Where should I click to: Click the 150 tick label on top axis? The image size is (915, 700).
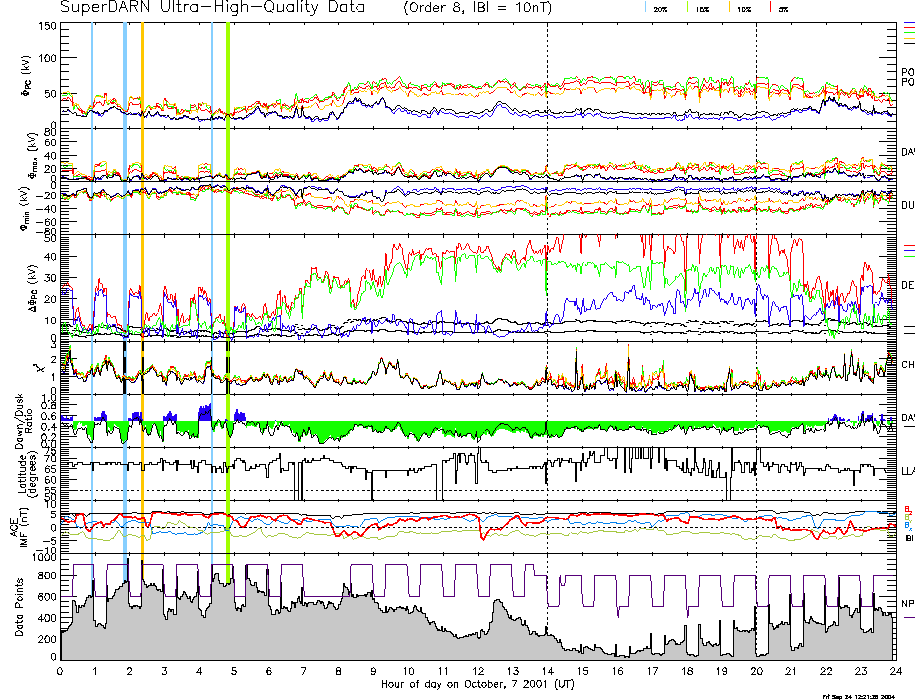click(x=46, y=25)
